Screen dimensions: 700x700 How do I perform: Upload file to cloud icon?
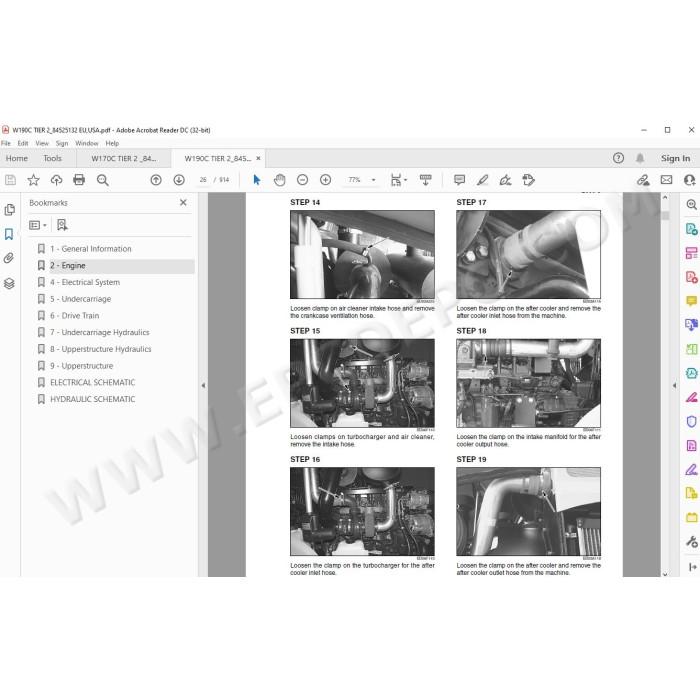[56, 180]
